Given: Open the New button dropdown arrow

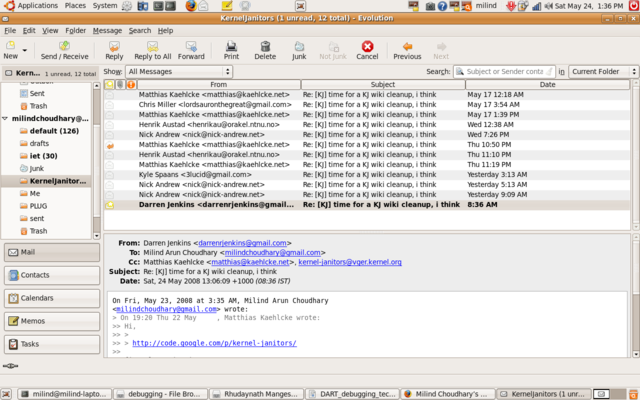Looking at the screenshot, I should pos(24,50).
